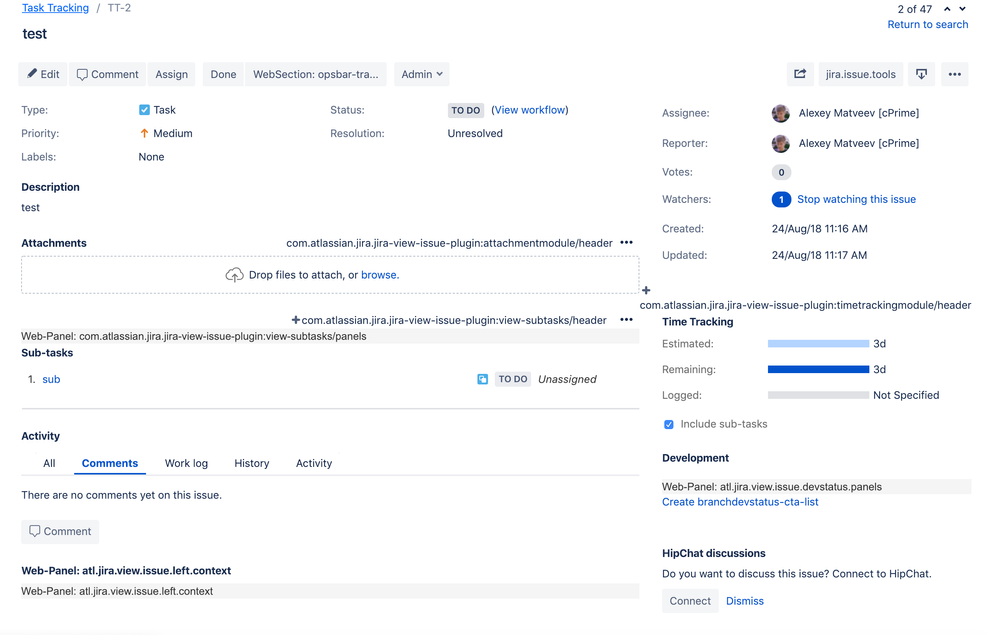The image size is (998, 635).
Task: Click the plus icon above timetrackingmodule header
Action: (x=646, y=290)
